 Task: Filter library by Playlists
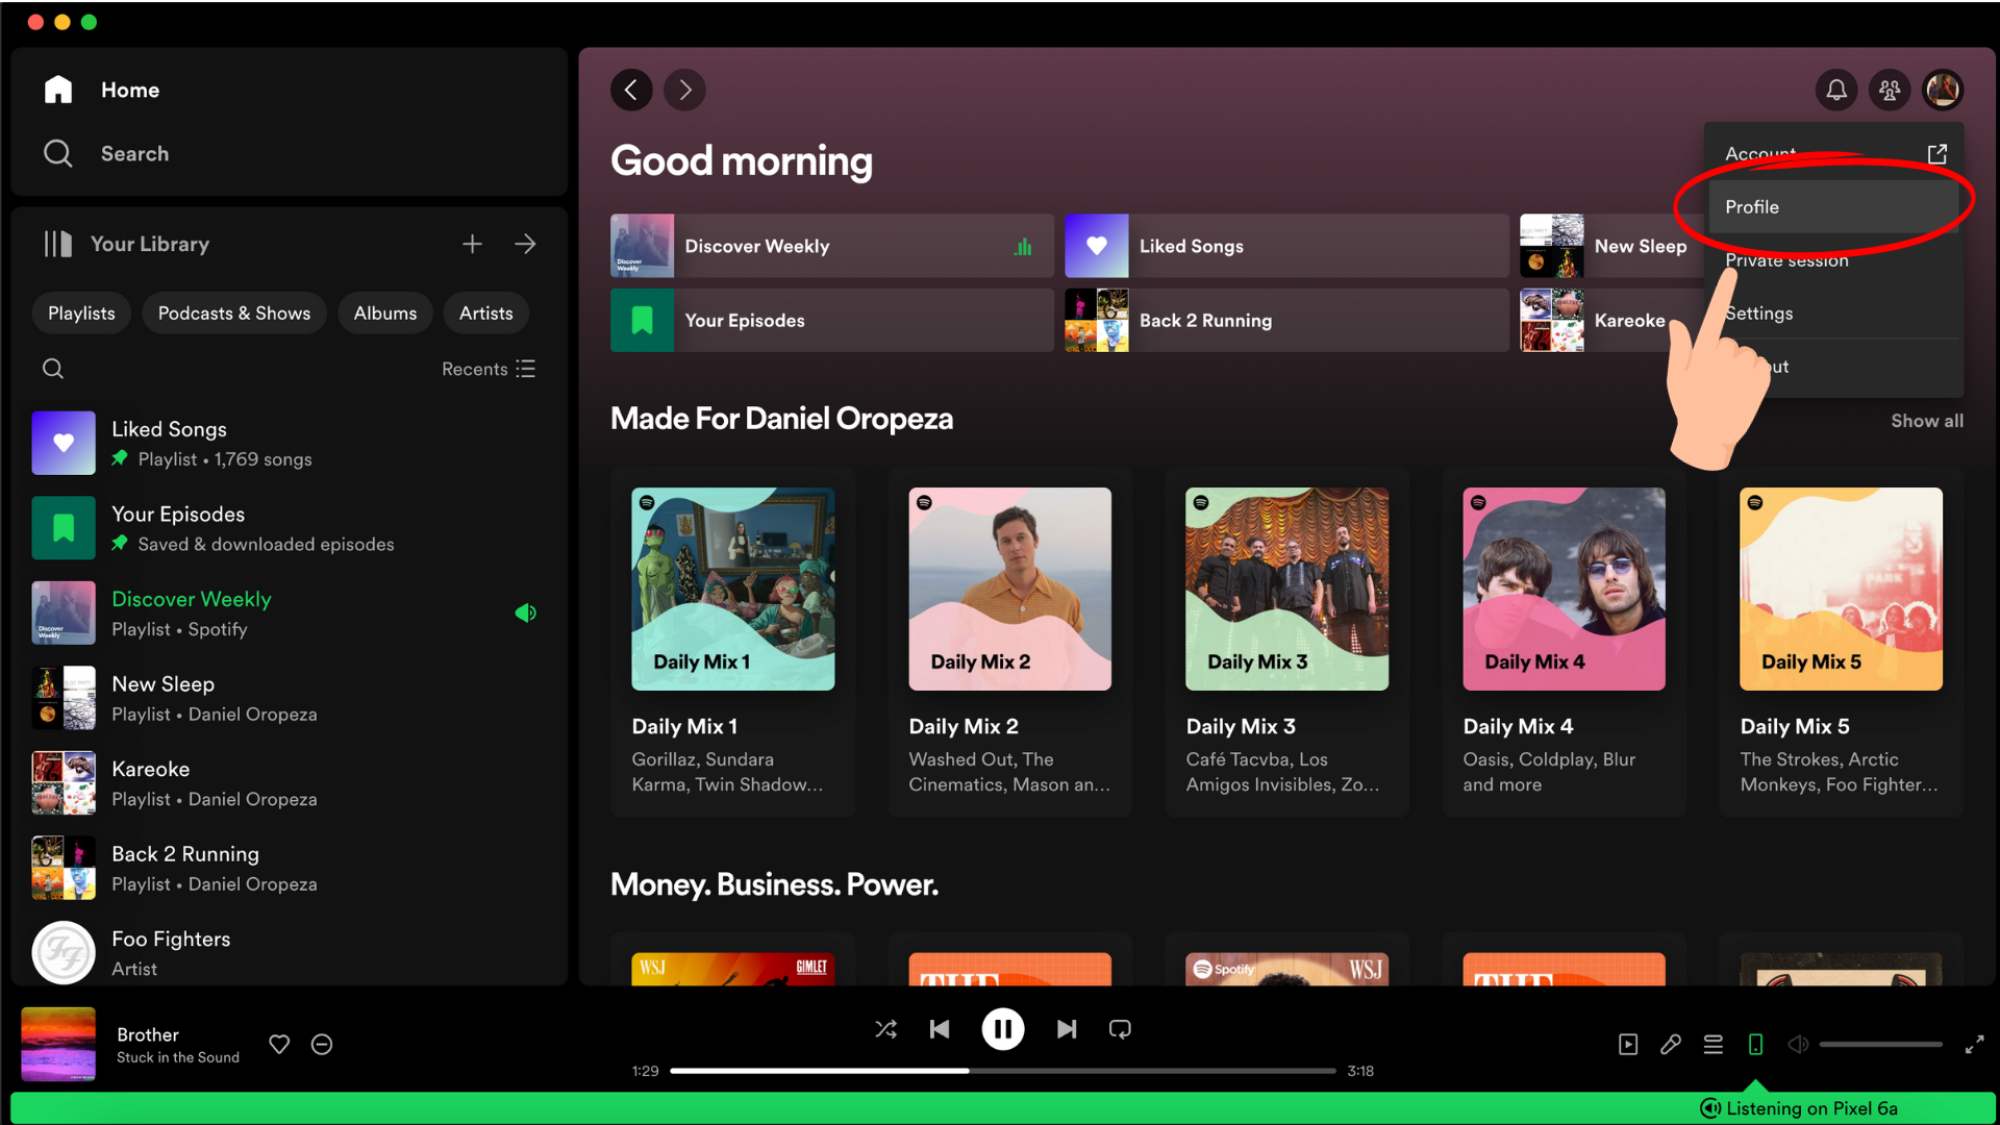click(x=81, y=313)
